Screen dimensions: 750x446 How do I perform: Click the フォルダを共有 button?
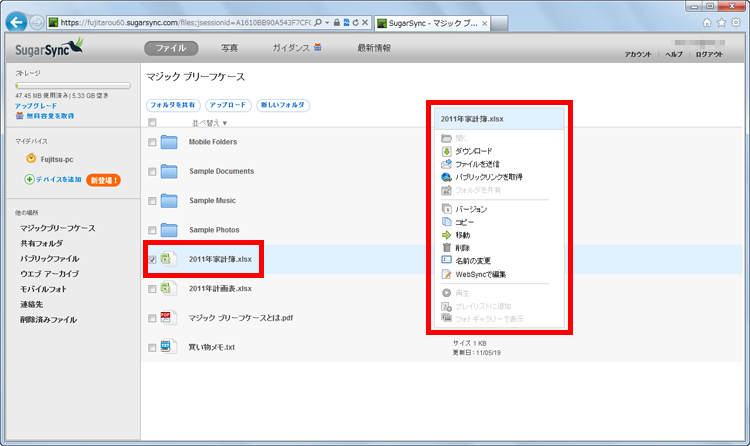point(173,105)
